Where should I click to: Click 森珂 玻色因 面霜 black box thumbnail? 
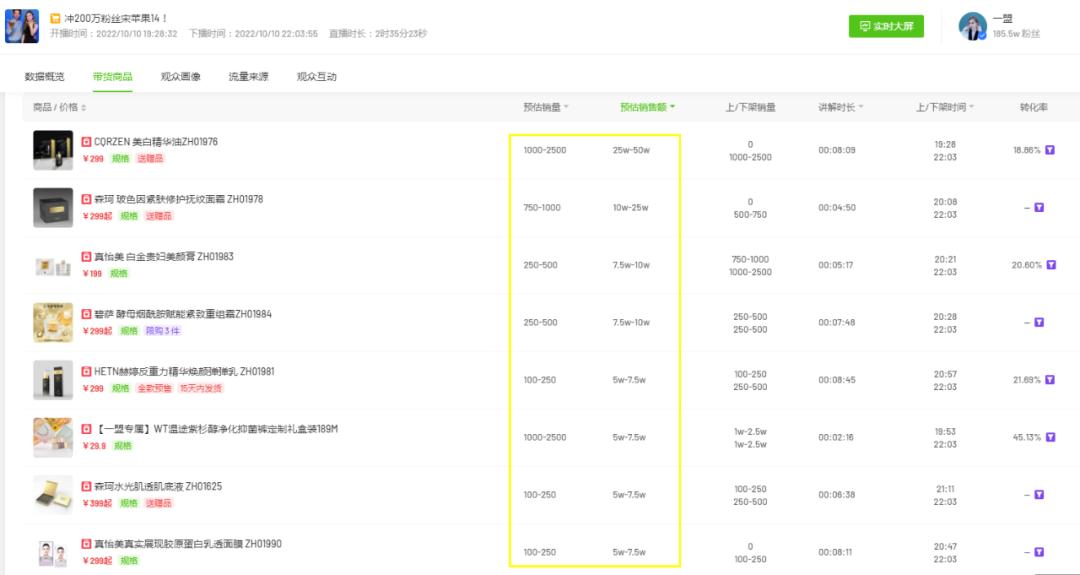click(53, 207)
